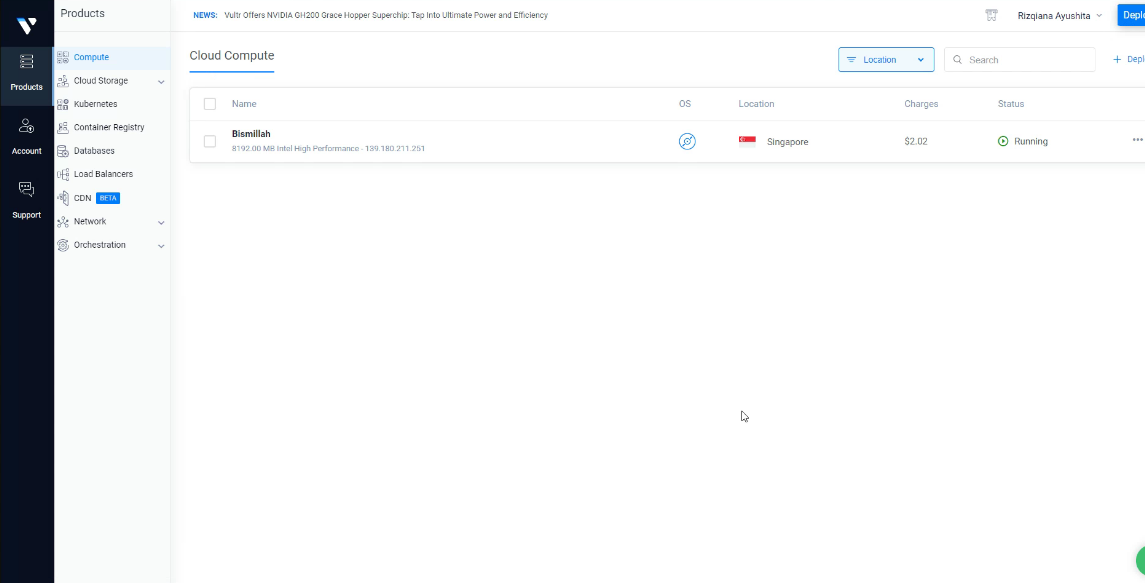
Task: Open the Support chat icon
Action: coord(26,200)
